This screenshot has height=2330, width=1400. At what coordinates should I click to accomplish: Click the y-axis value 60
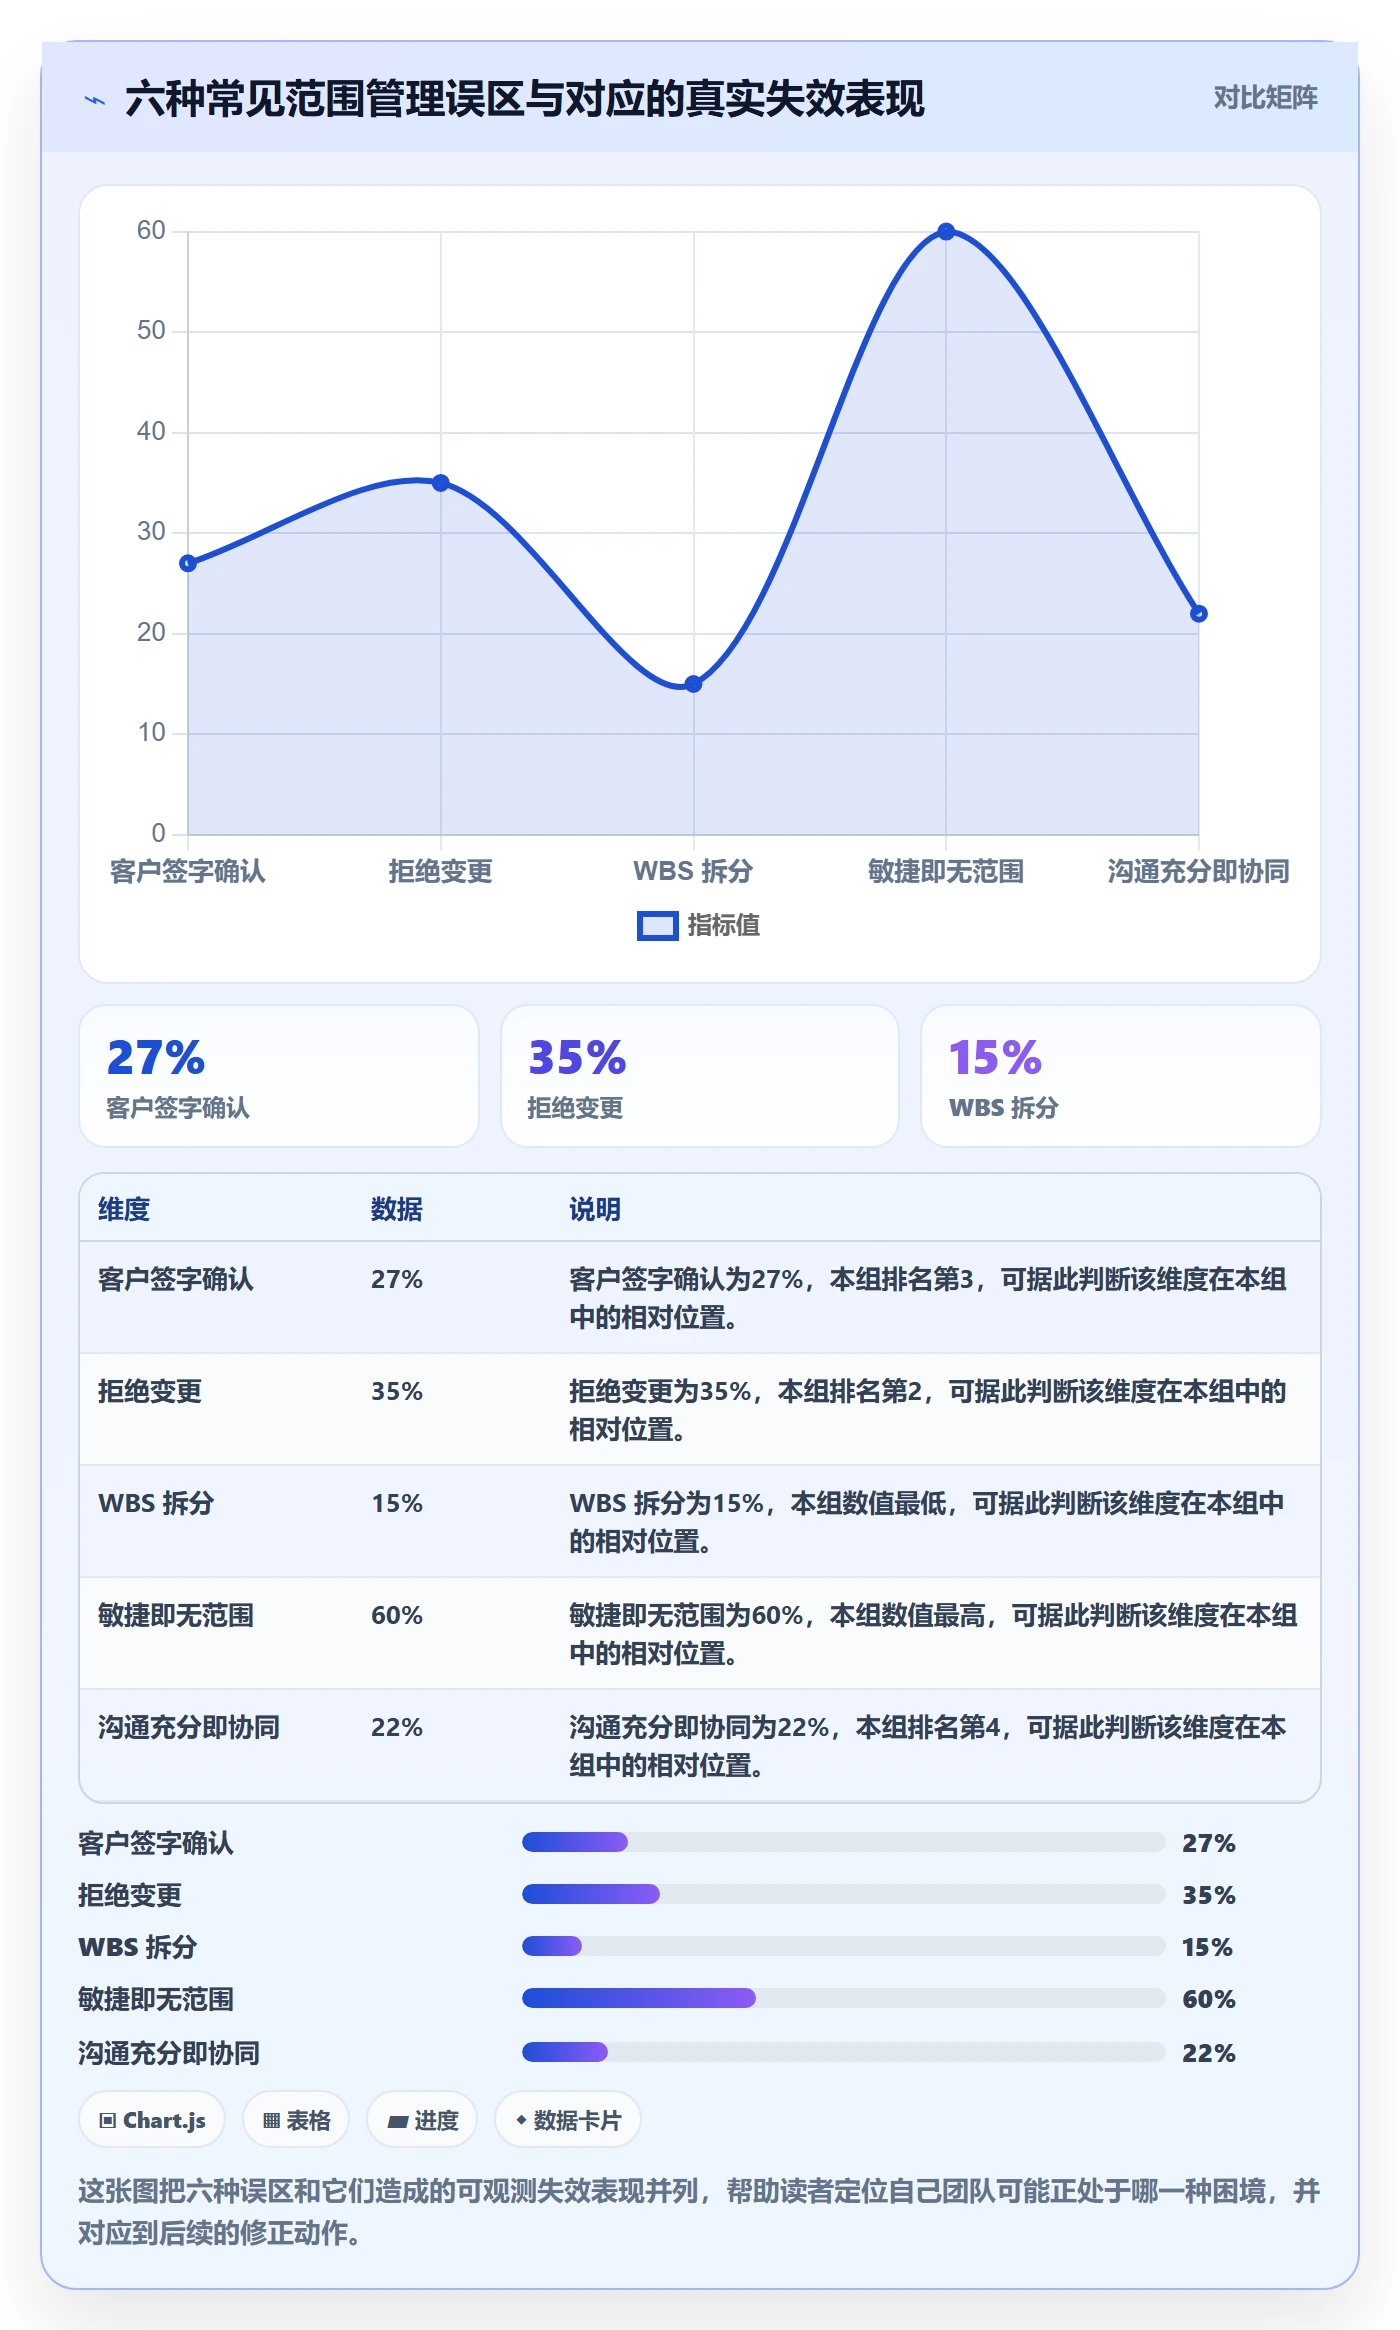(x=151, y=230)
